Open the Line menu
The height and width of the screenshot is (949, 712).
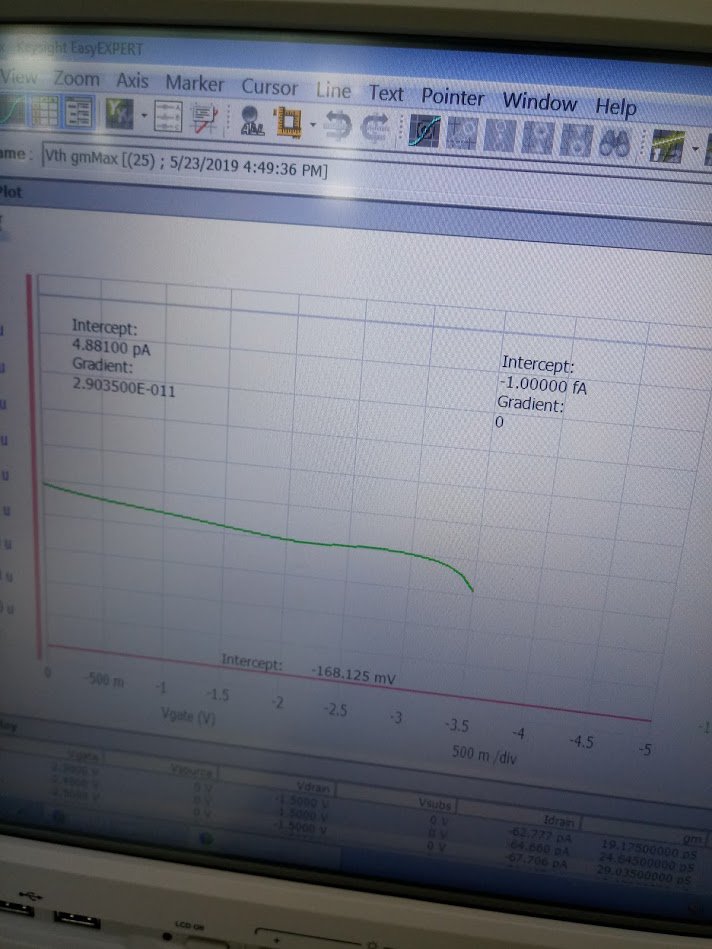pyautogui.click(x=333, y=90)
